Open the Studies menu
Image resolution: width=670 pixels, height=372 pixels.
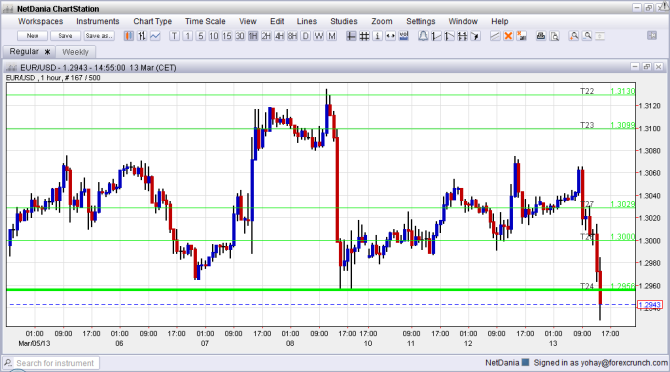point(344,21)
